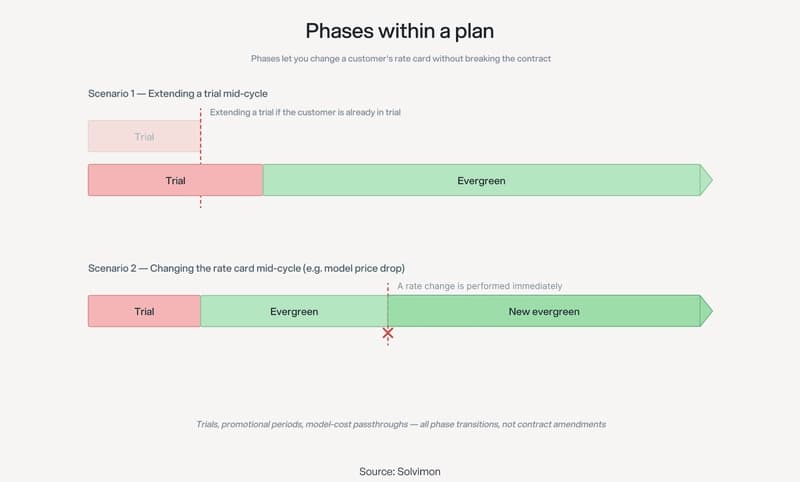The height and width of the screenshot is (482, 800).
Task: Click the Scenario 2 heading about changing the rate card
Action: pyautogui.click(x=246, y=268)
